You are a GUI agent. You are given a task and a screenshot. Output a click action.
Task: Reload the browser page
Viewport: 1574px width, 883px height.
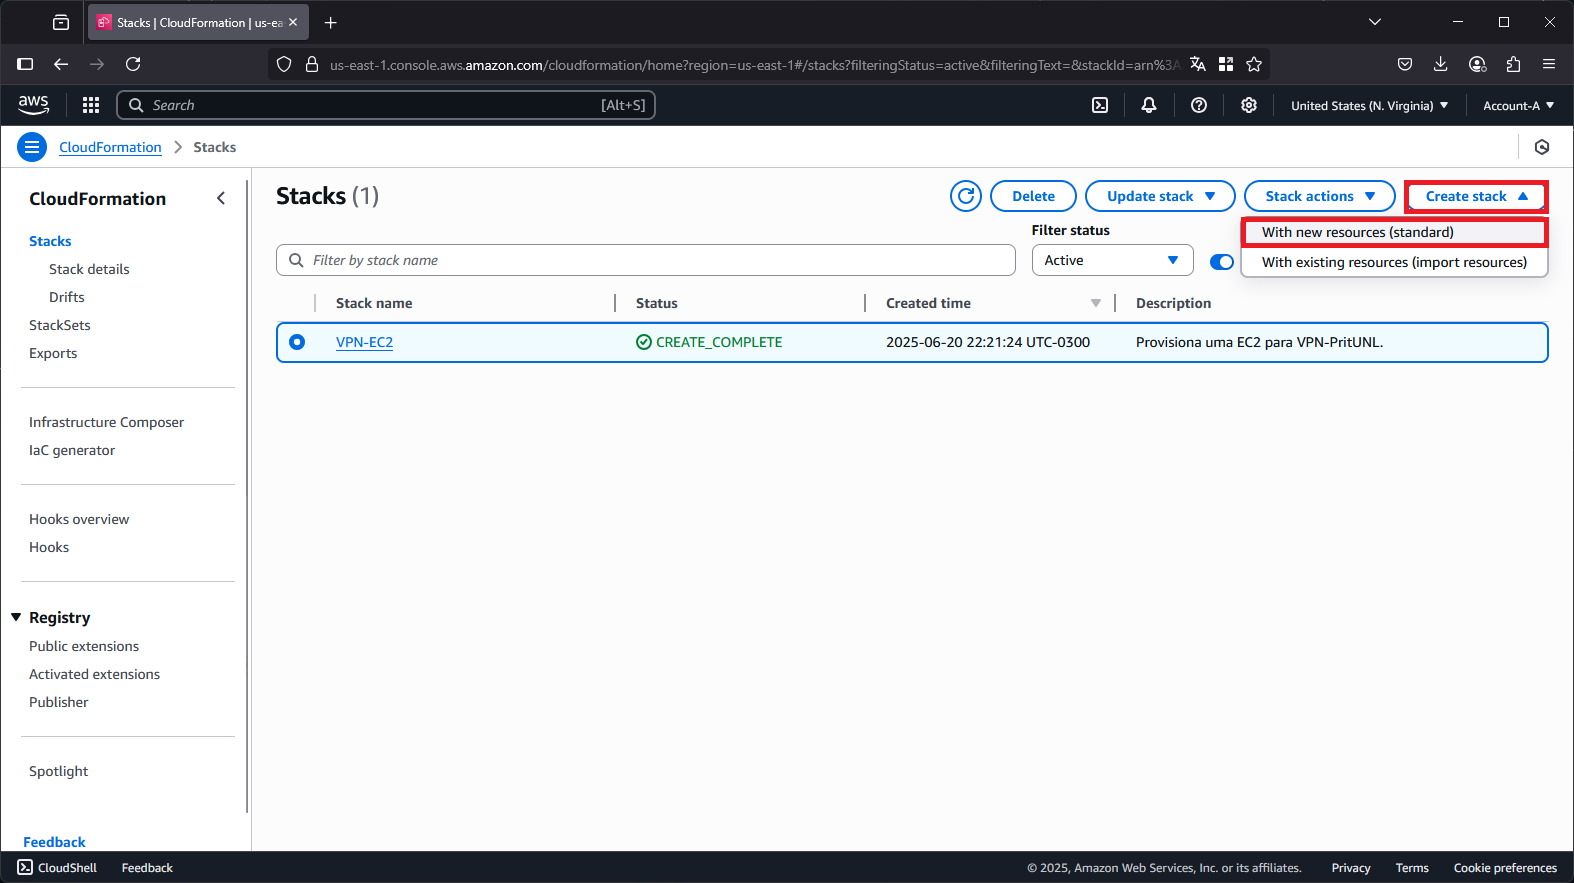tap(133, 64)
